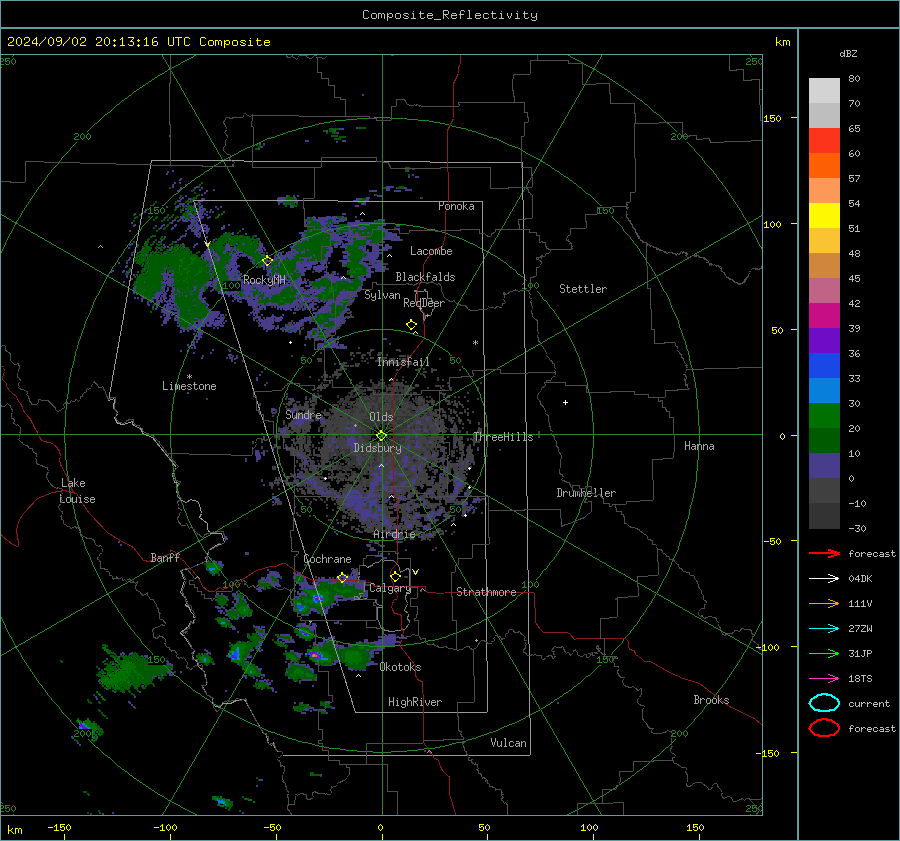
Task: Click the yellow diamond marker near Cochrane
Action: 342,578
